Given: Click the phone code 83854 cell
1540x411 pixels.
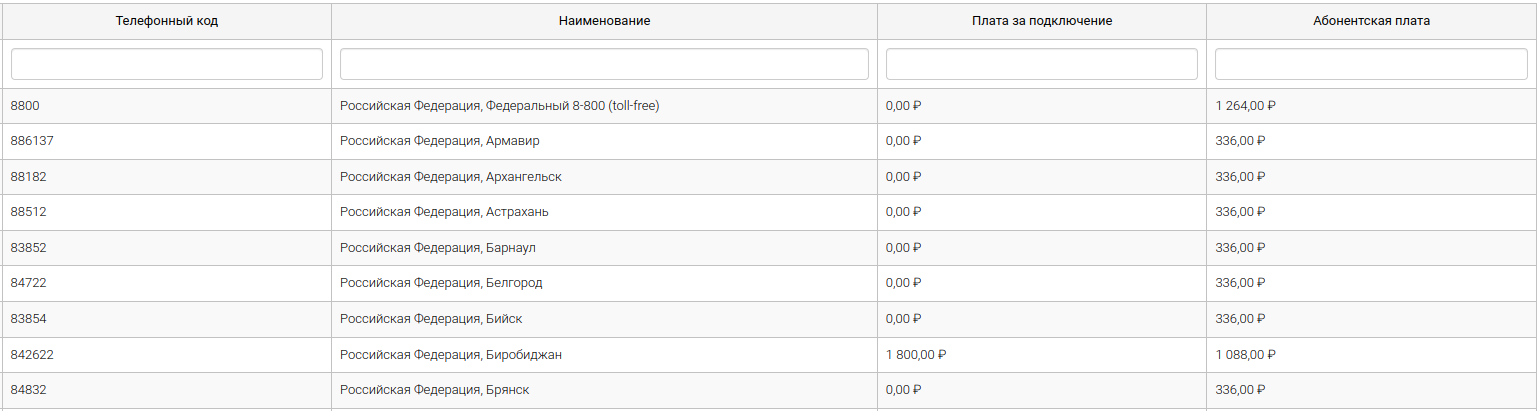Looking at the screenshot, I should [29, 319].
